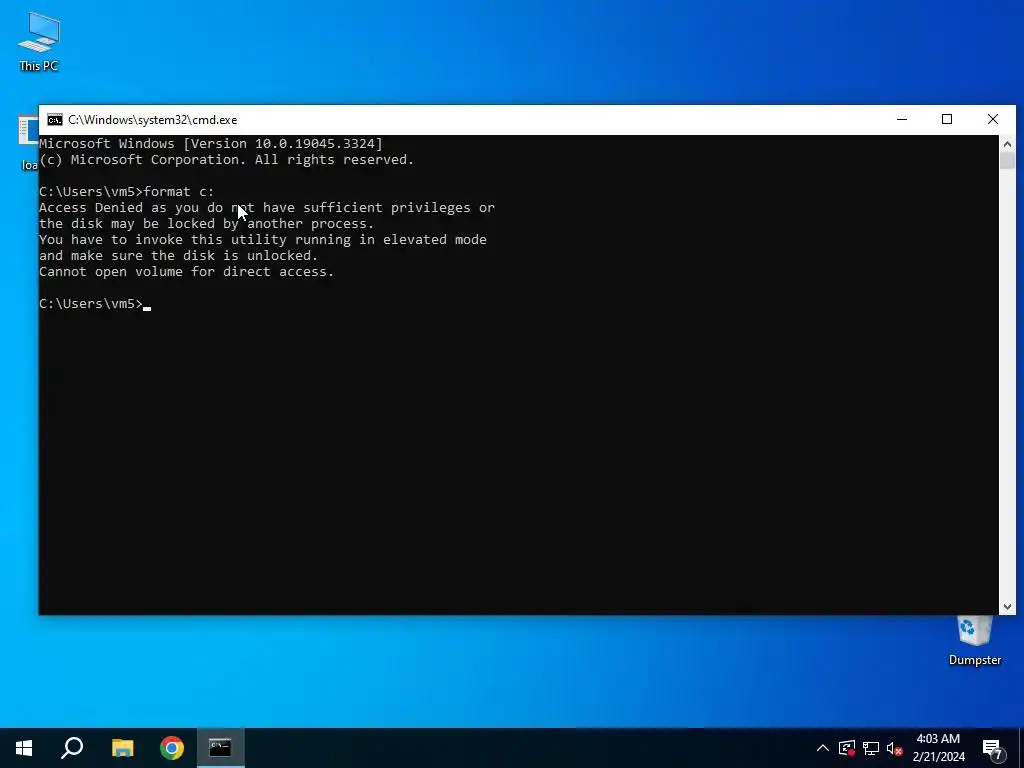This screenshot has width=1024, height=768.
Task: Click the Microsoft Corporation copyright line
Action: click(x=227, y=160)
